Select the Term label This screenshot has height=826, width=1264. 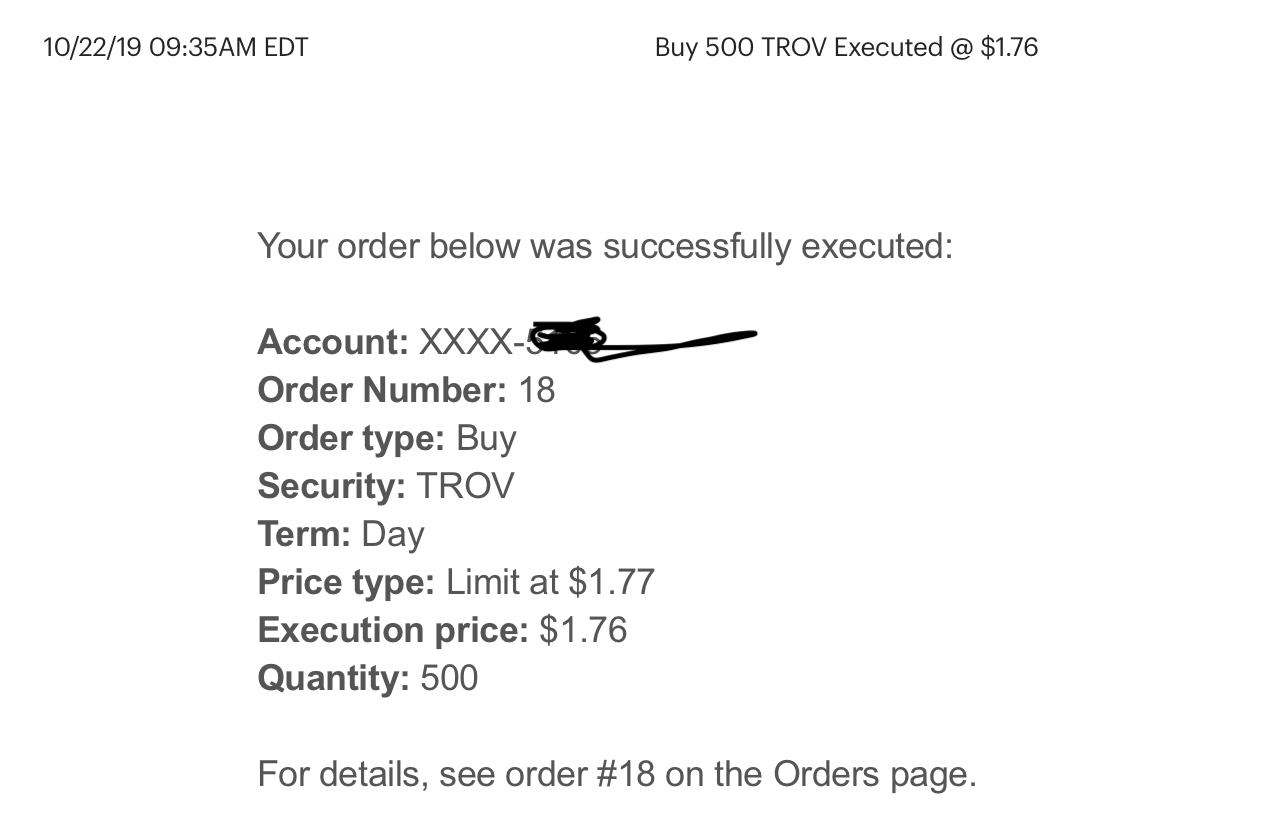(x=304, y=534)
